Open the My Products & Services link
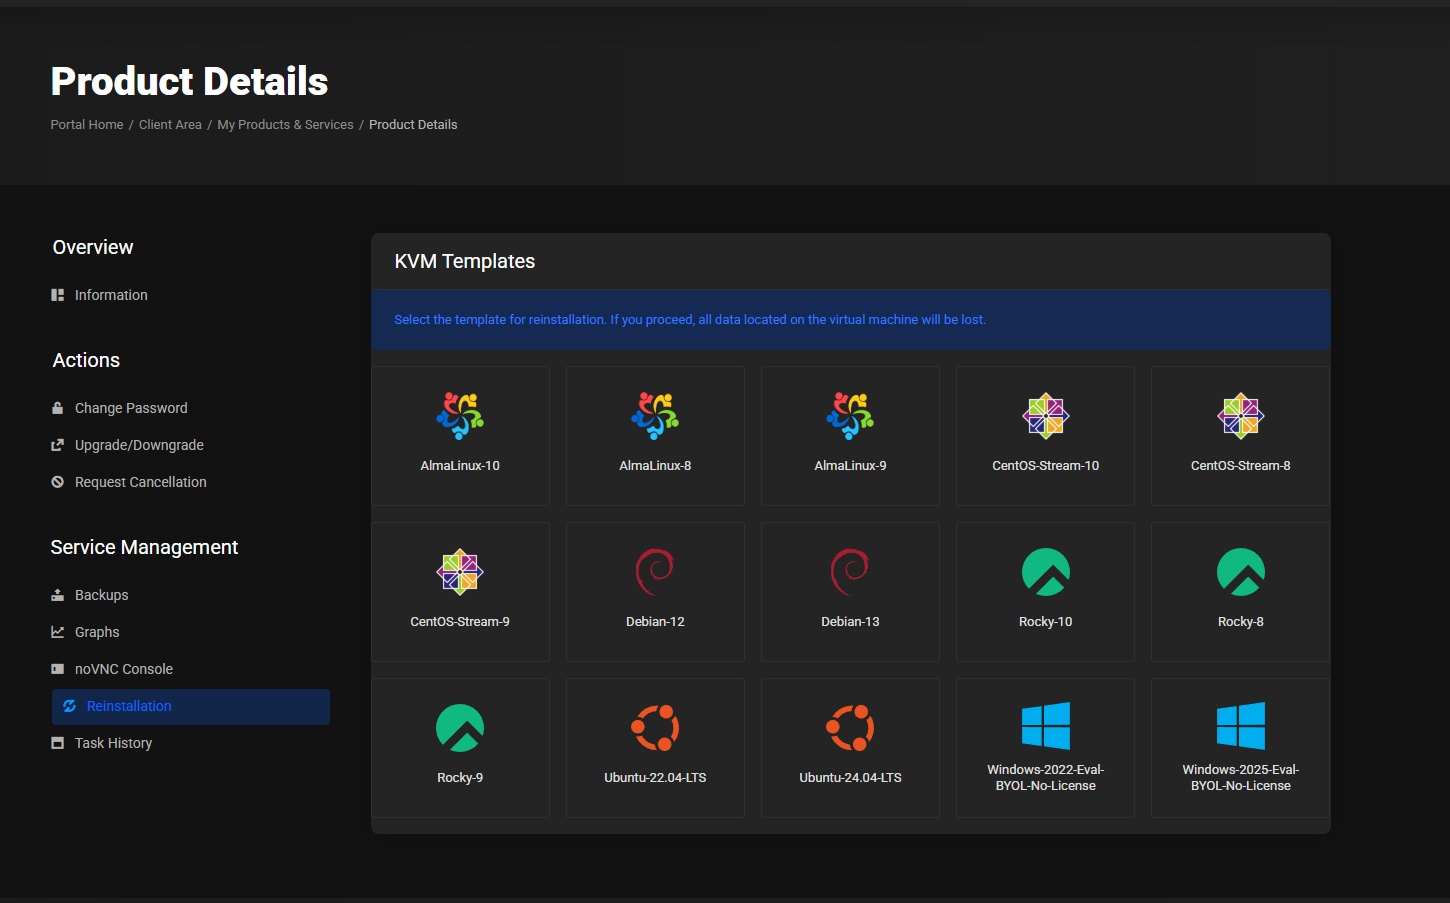 tap(285, 124)
